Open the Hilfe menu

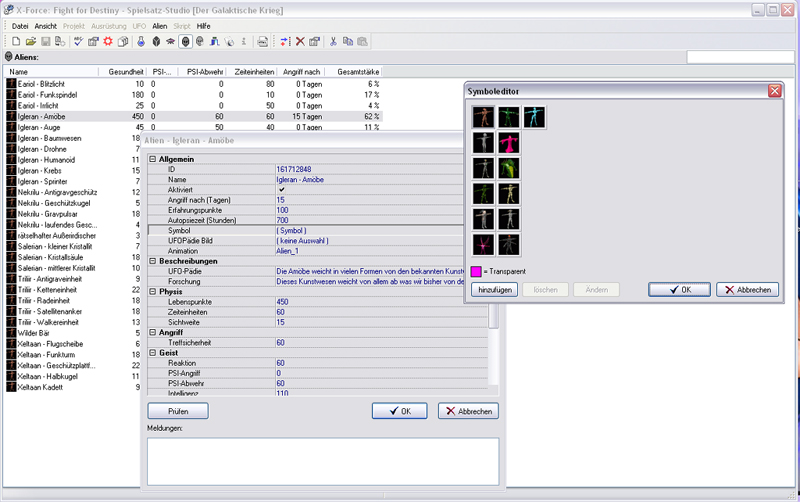point(204,26)
